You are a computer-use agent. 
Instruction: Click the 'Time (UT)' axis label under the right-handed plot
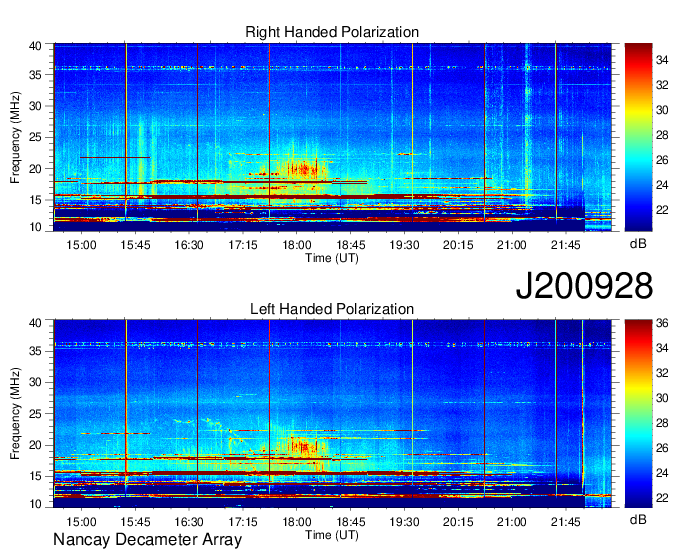332,258
